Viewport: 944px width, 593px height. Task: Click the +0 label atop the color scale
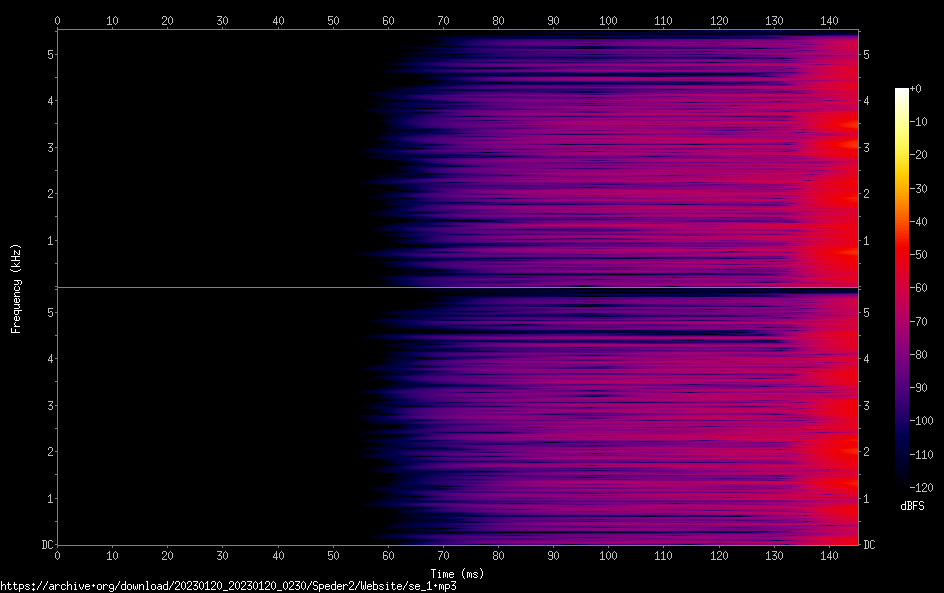[x=915, y=89]
